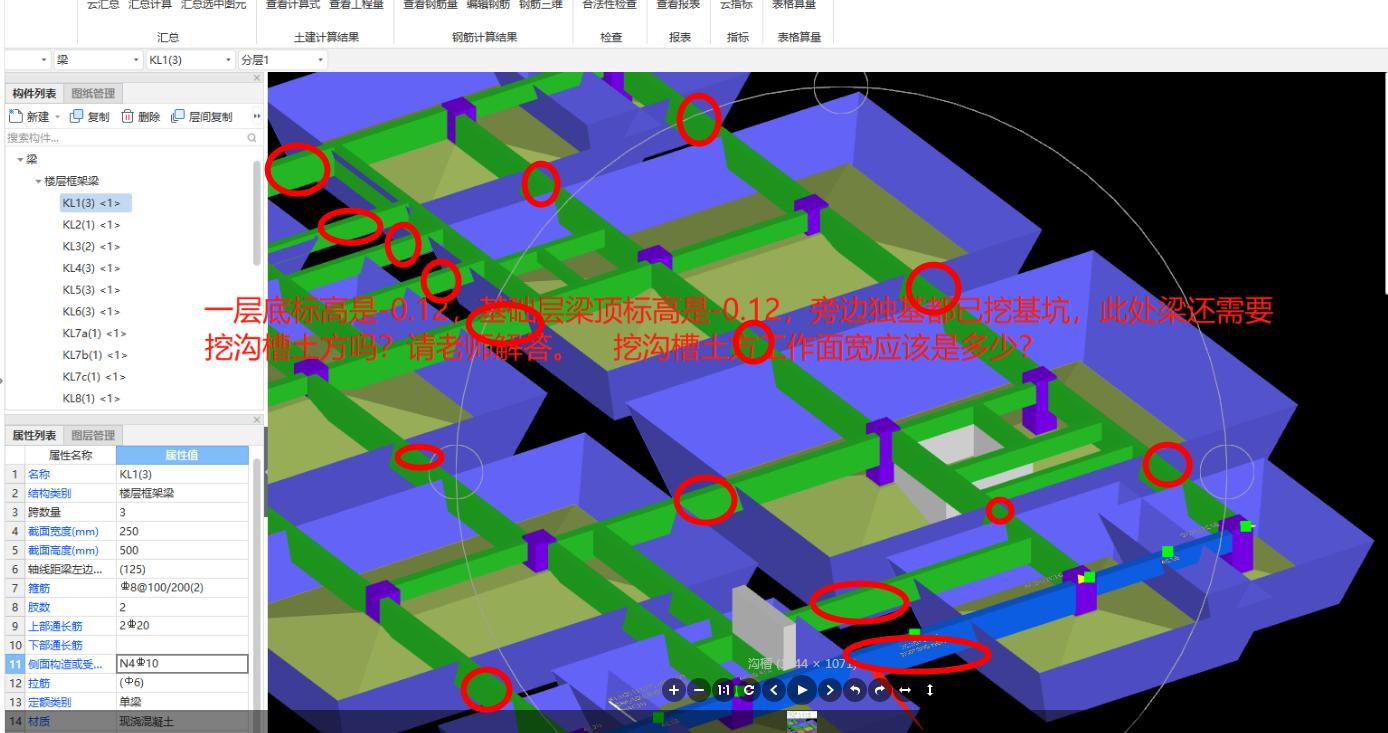Flip image vertically with up-down arrow
Viewport: 1388px width, 733px height.
coord(930,690)
